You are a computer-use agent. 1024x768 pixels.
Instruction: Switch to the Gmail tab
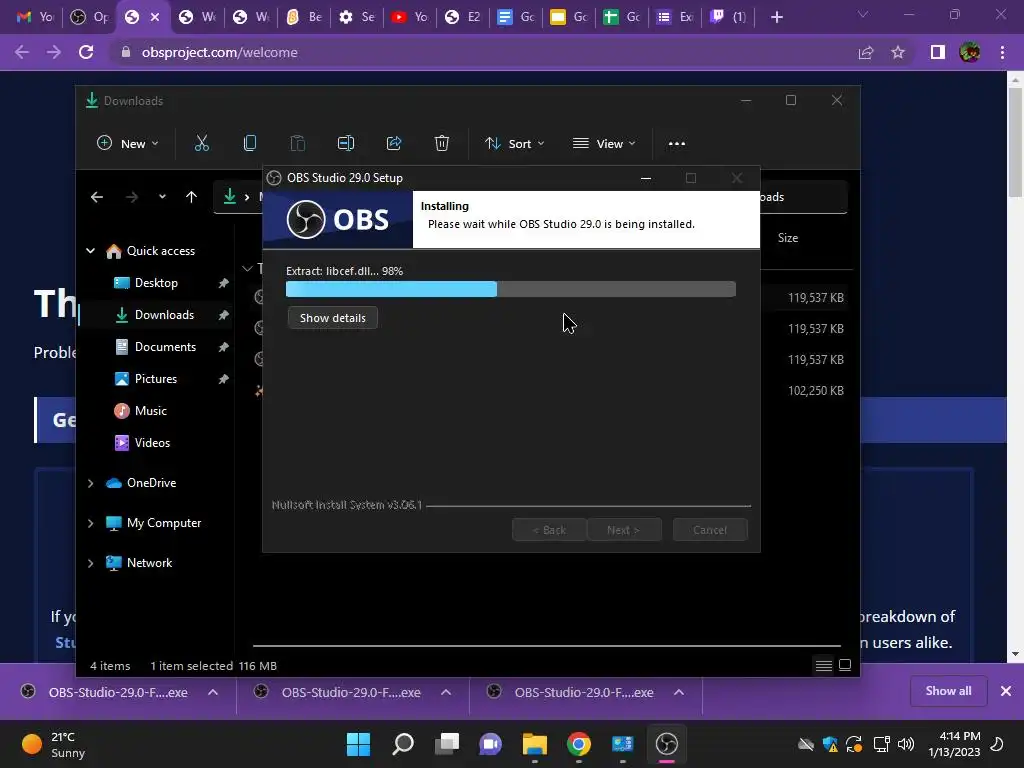35,17
